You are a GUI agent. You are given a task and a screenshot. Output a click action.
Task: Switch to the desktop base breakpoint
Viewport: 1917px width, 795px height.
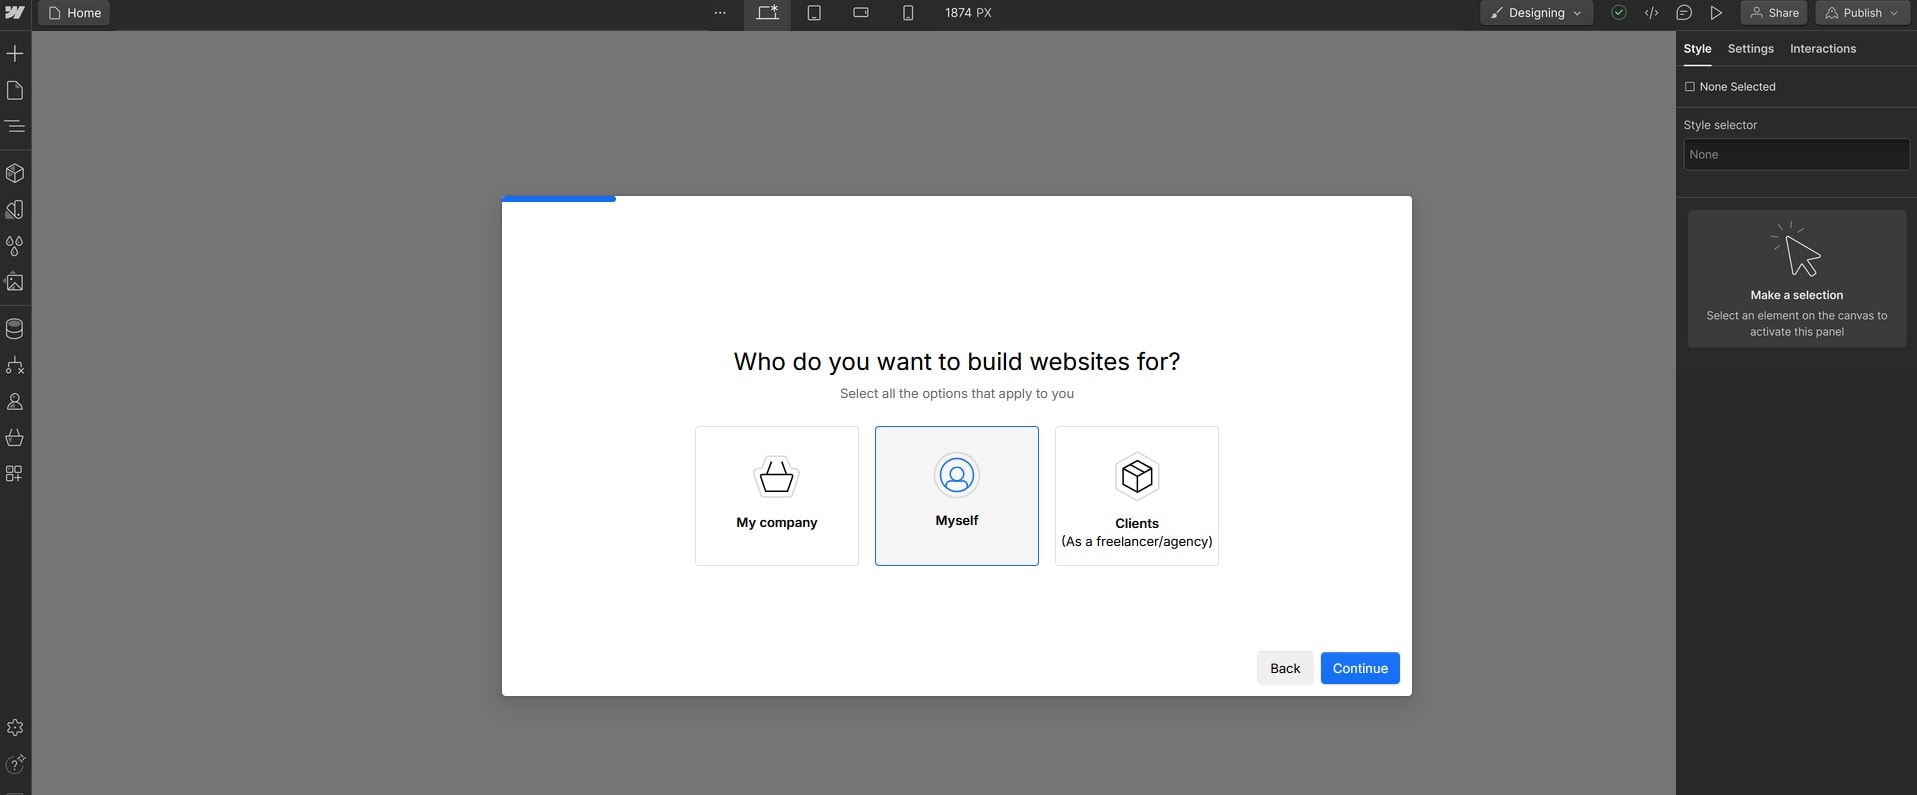pyautogui.click(x=767, y=13)
